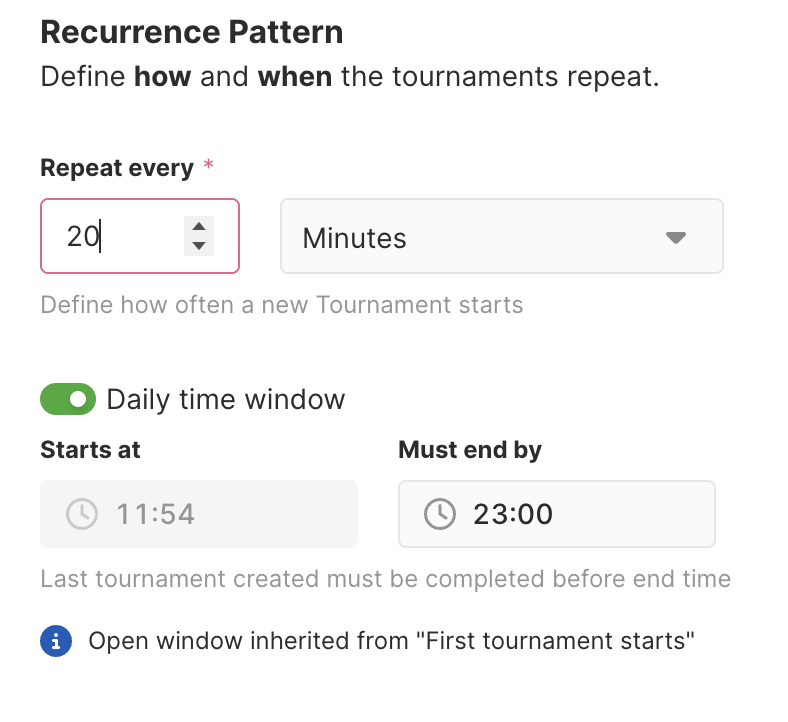Click the 'Open window inherited' info message

pyautogui.click(x=391, y=641)
